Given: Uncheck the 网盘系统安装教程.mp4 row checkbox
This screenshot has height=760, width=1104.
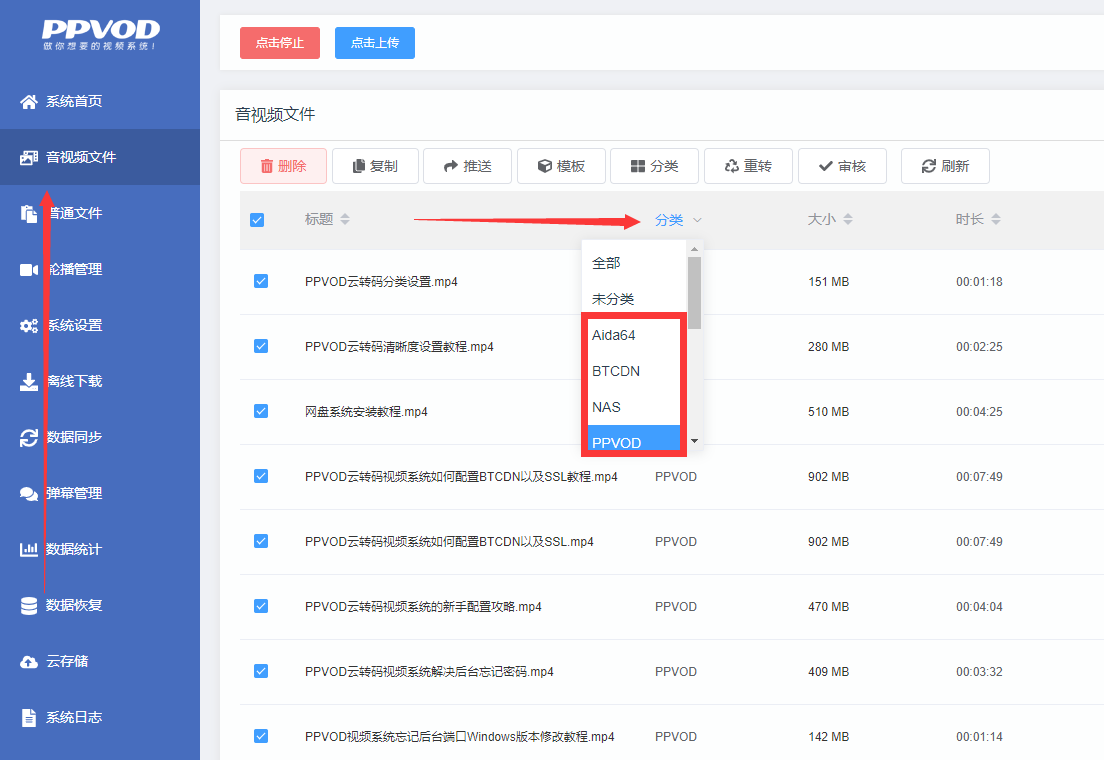Looking at the screenshot, I should coord(261,411).
